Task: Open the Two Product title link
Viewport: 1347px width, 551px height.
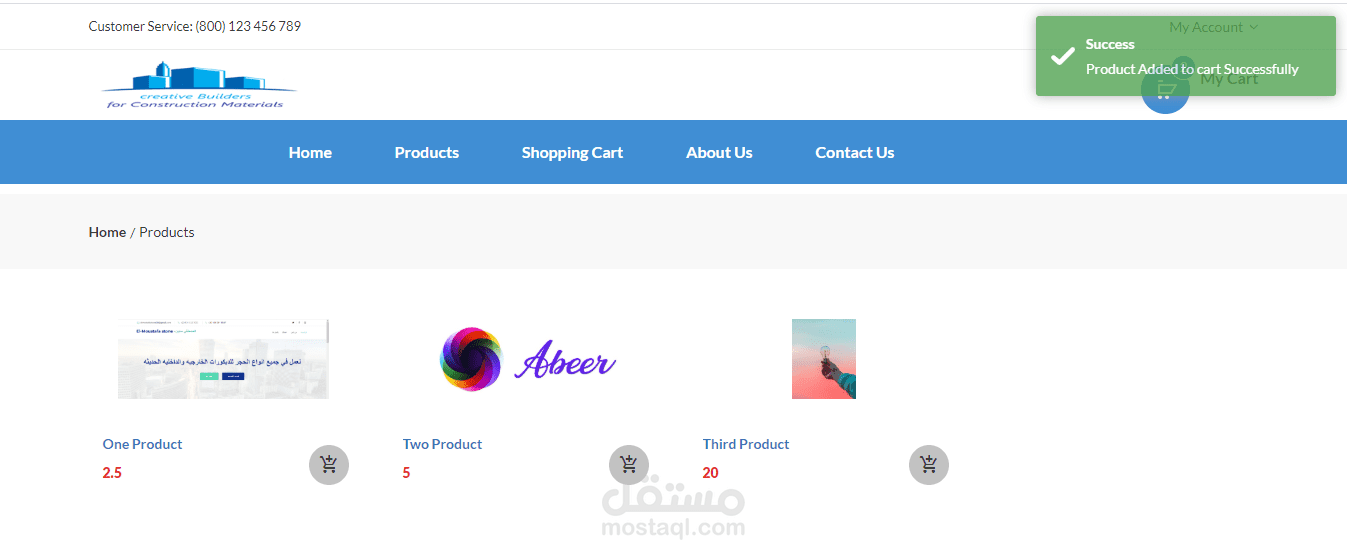Action: pos(442,444)
